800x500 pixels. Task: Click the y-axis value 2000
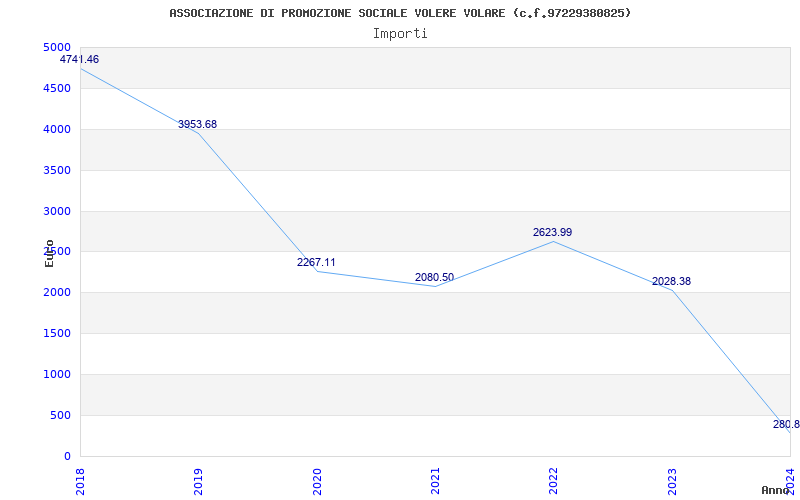[x=57, y=292]
